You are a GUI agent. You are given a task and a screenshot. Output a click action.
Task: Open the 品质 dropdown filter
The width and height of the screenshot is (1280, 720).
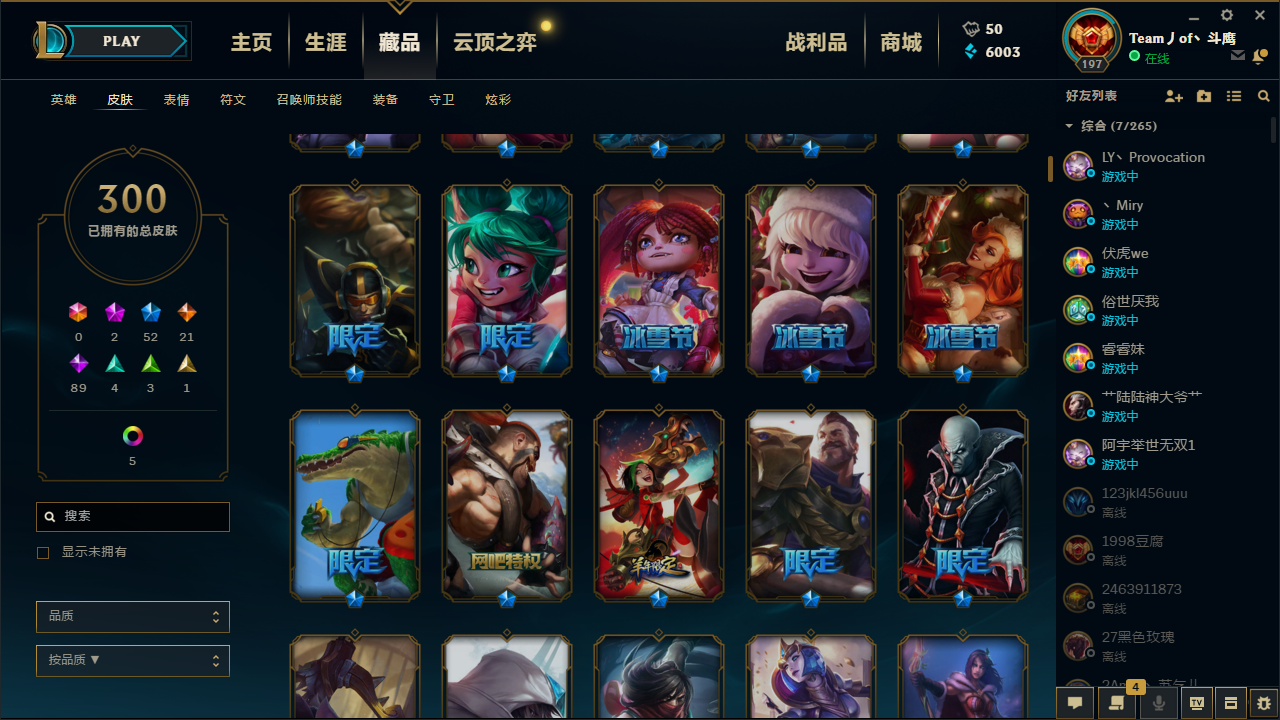(x=133, y=617)
